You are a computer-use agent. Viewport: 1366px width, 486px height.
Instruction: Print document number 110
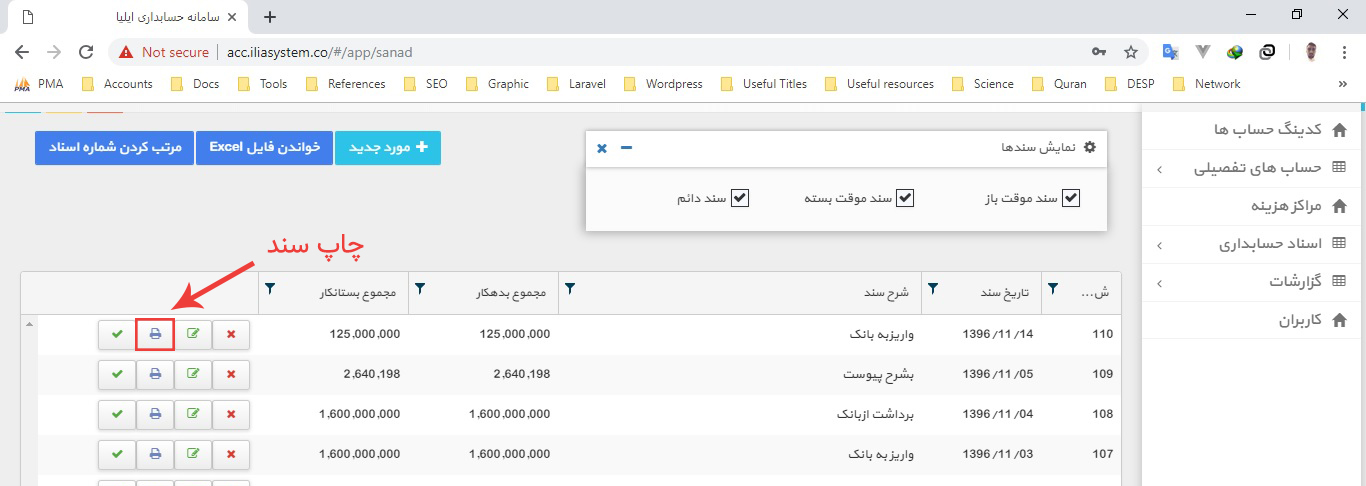pyautogui.click(x=155, y=334)
